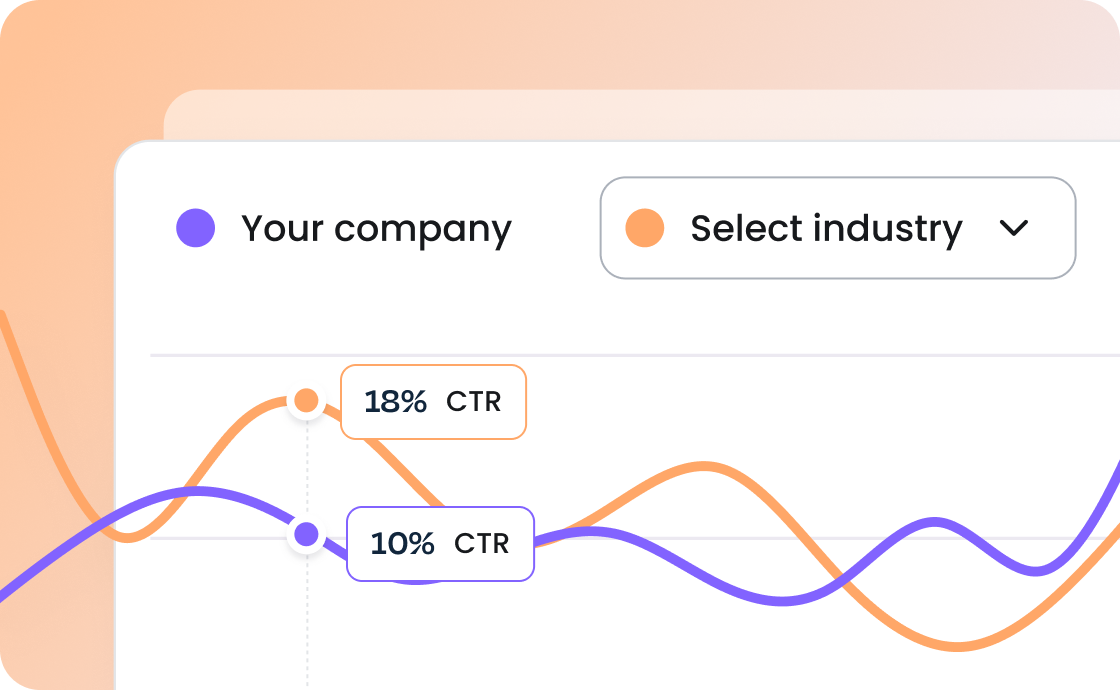Viewport: 1120px width, 690px height.
Task: Click the 10% value in purple tooltip
Action: (x=402, y=544)
